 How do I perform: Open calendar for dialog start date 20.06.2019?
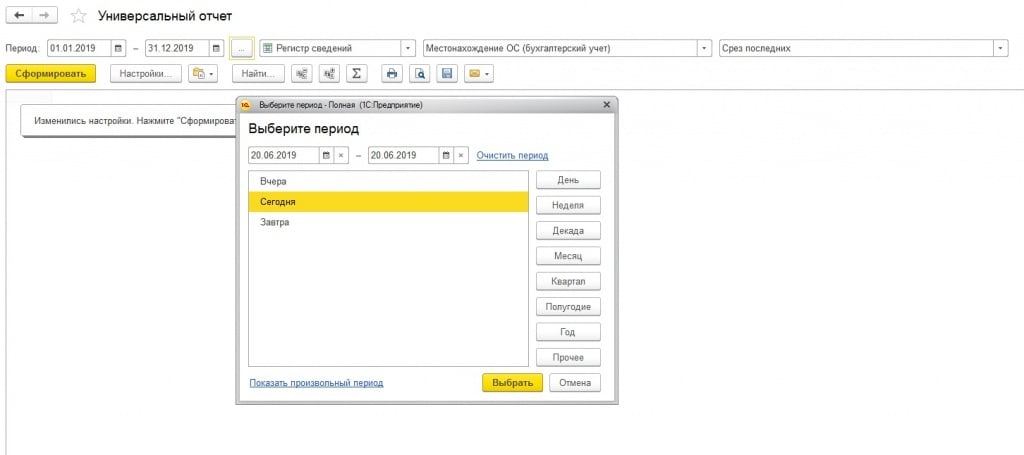326,155
